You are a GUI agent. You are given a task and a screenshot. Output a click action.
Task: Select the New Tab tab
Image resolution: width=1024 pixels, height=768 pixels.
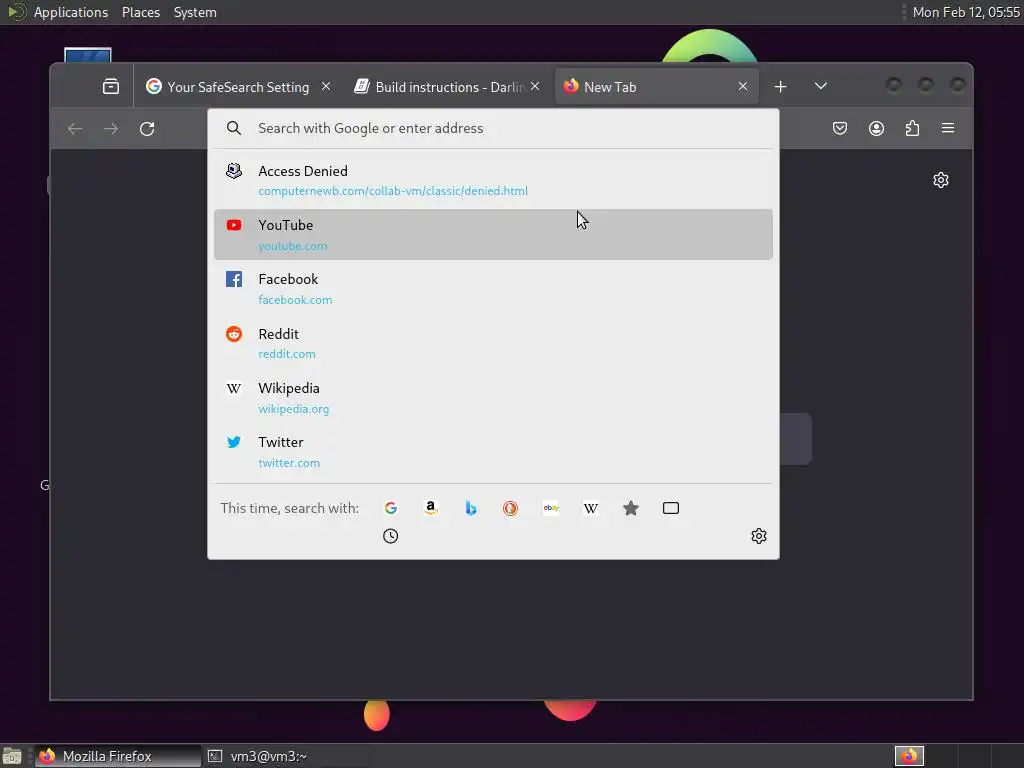[657, 87]
